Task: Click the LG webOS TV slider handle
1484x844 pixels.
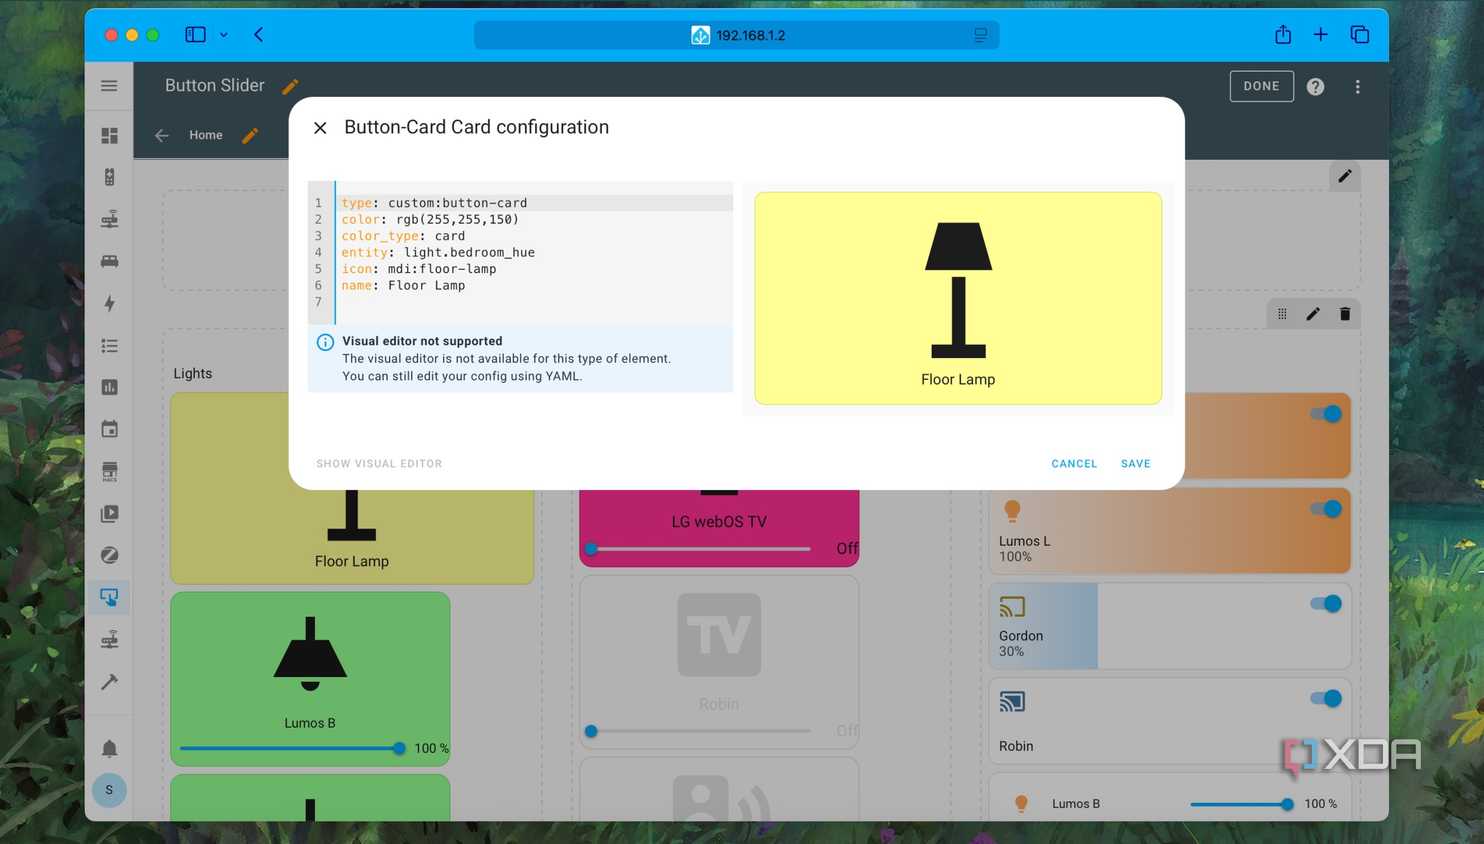Action: (x=591, y=549)
